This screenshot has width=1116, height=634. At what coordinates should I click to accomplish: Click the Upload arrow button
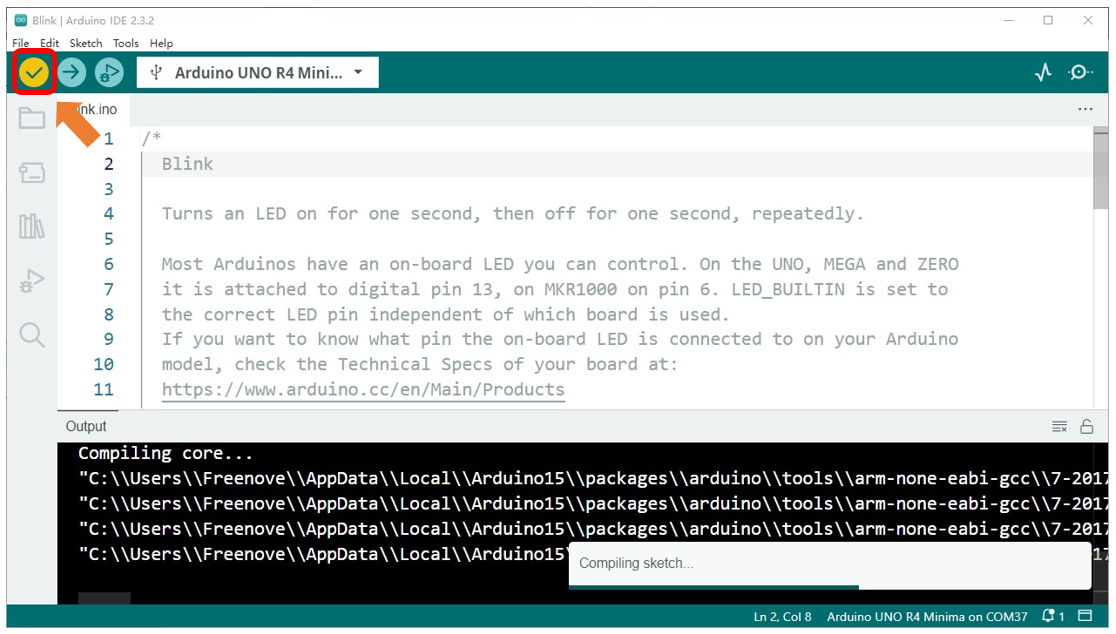(71, 73)
